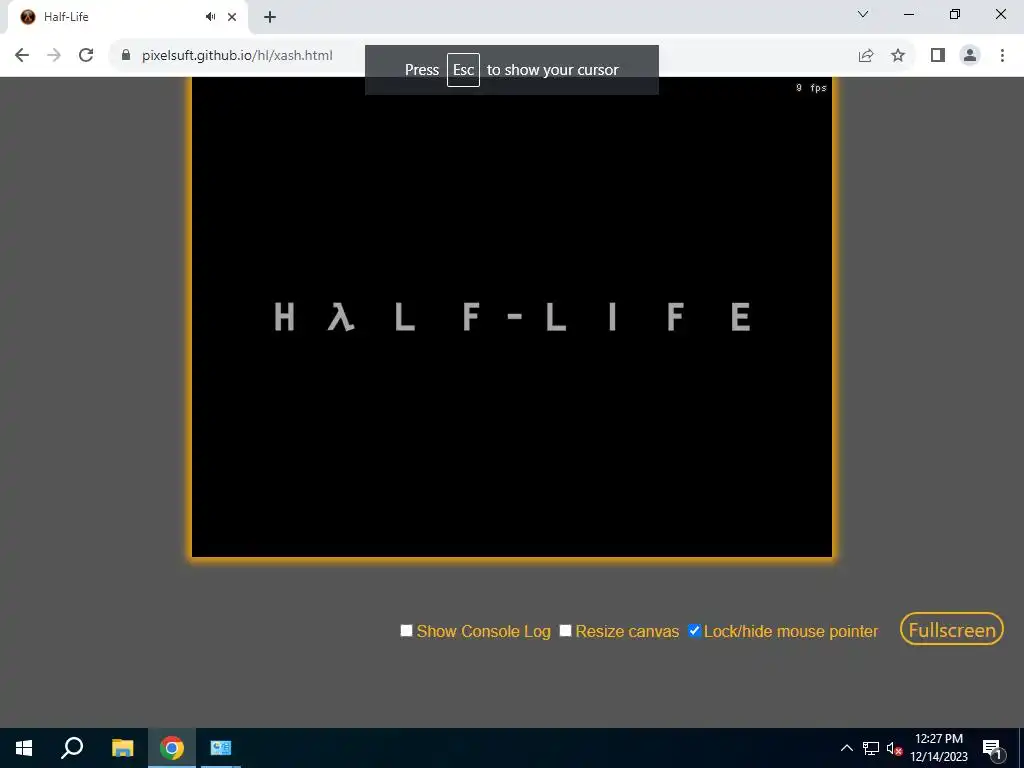Open the Chrome side panel
The height and width of the screenshot is (768, 1024).
point(938,56)
